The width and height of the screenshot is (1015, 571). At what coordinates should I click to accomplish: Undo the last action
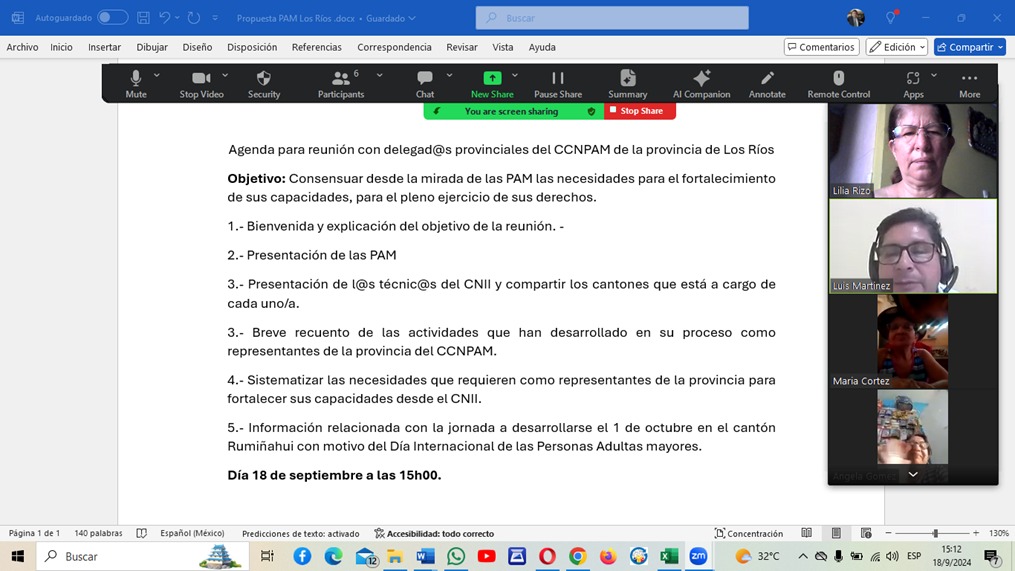pos(164,17)
